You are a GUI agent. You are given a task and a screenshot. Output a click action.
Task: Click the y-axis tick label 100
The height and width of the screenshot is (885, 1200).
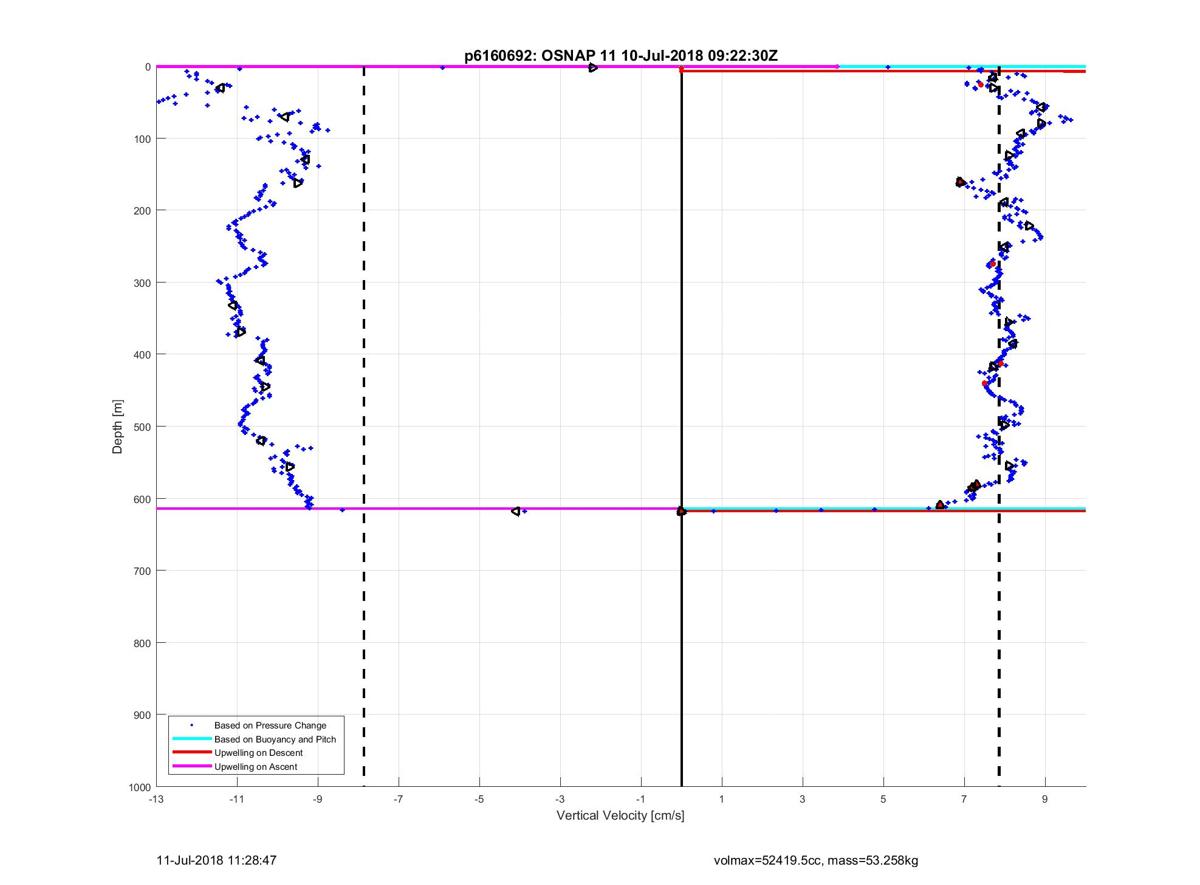click(142, 139)
